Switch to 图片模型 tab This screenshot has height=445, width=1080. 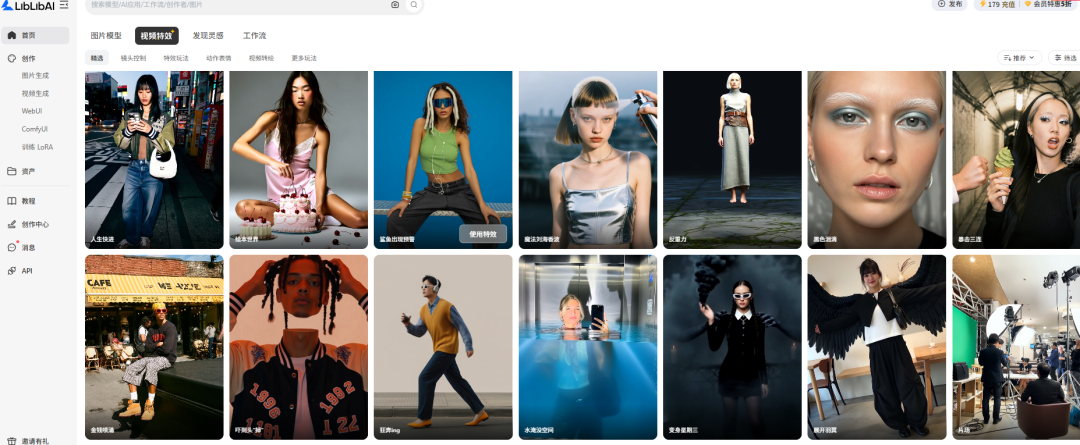click(106, 36)
